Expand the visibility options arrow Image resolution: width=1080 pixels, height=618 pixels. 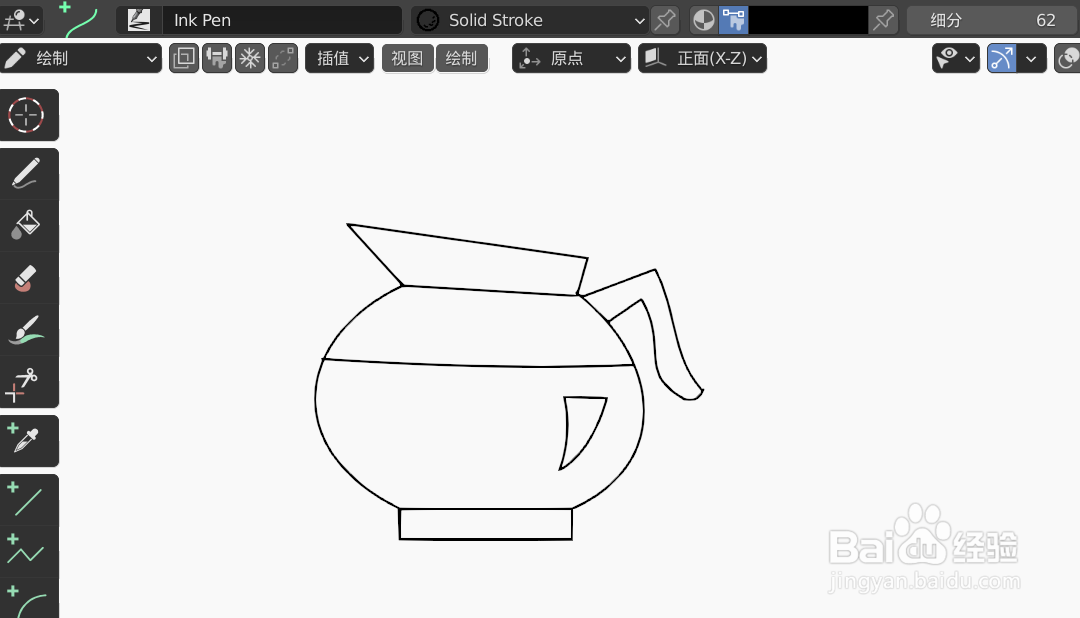(970, 59)
